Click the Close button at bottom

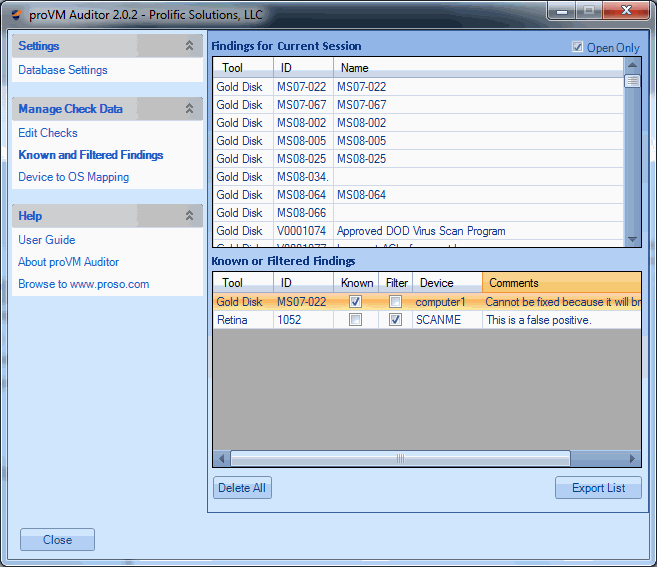[x=57, y=540]
